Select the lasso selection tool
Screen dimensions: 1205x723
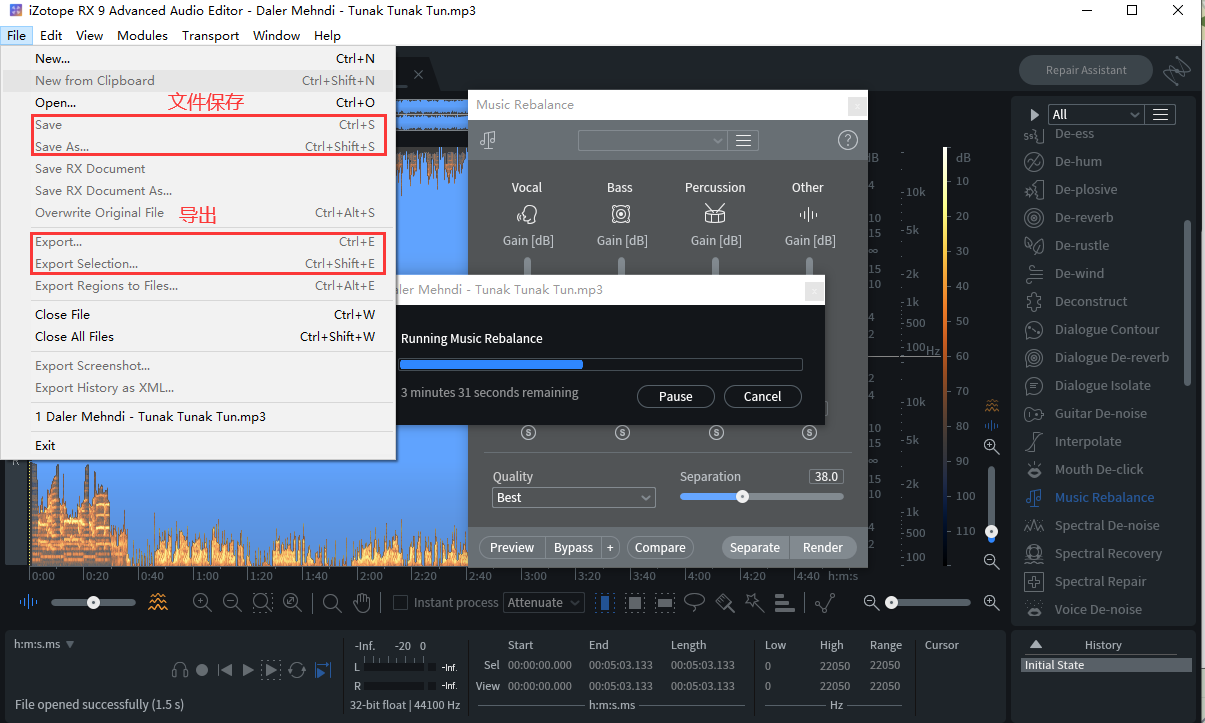point(694,602)
